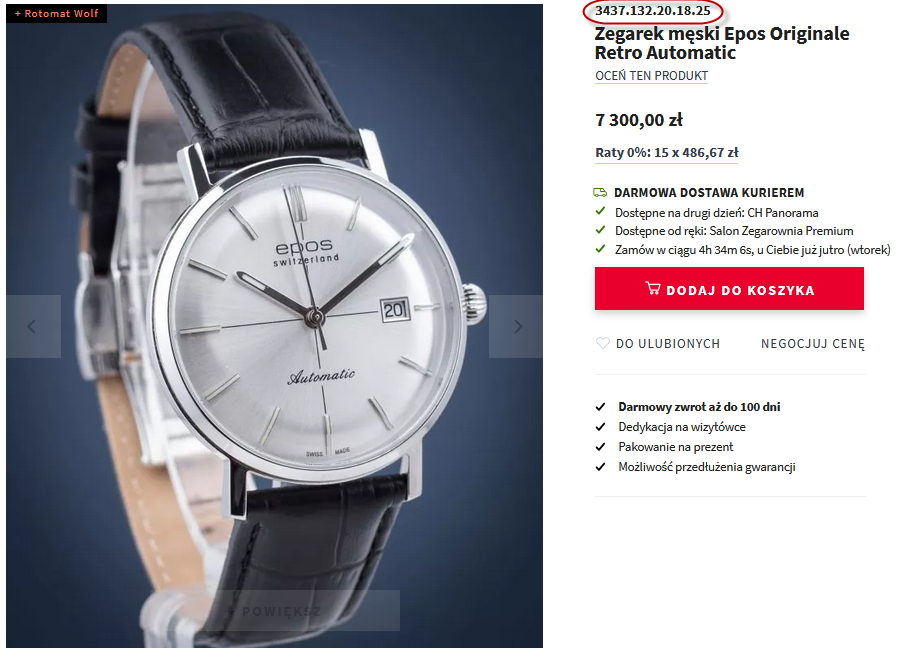Image resolution: width=904 pixels, height=662 pixels.
Task: Open the Oceń ten produkt link
Action: (651, 76)
